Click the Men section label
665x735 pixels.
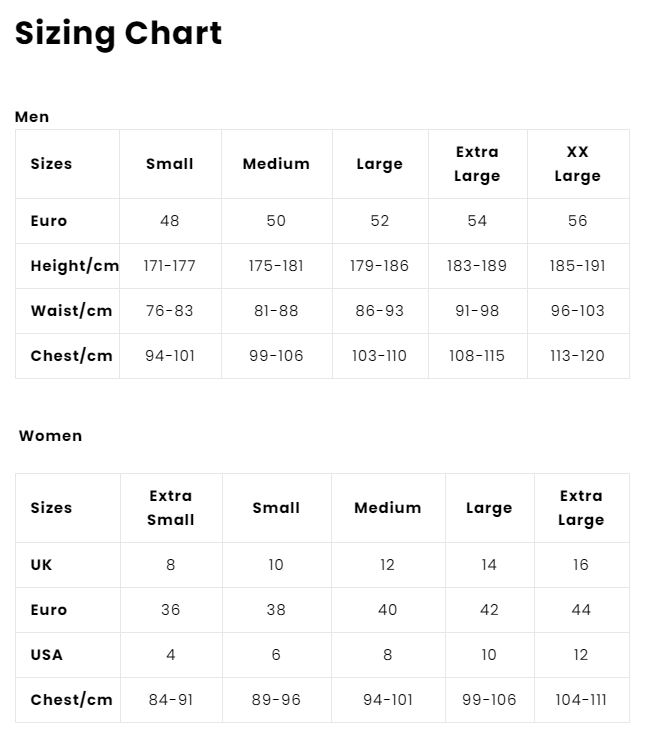tap(32, 117)
